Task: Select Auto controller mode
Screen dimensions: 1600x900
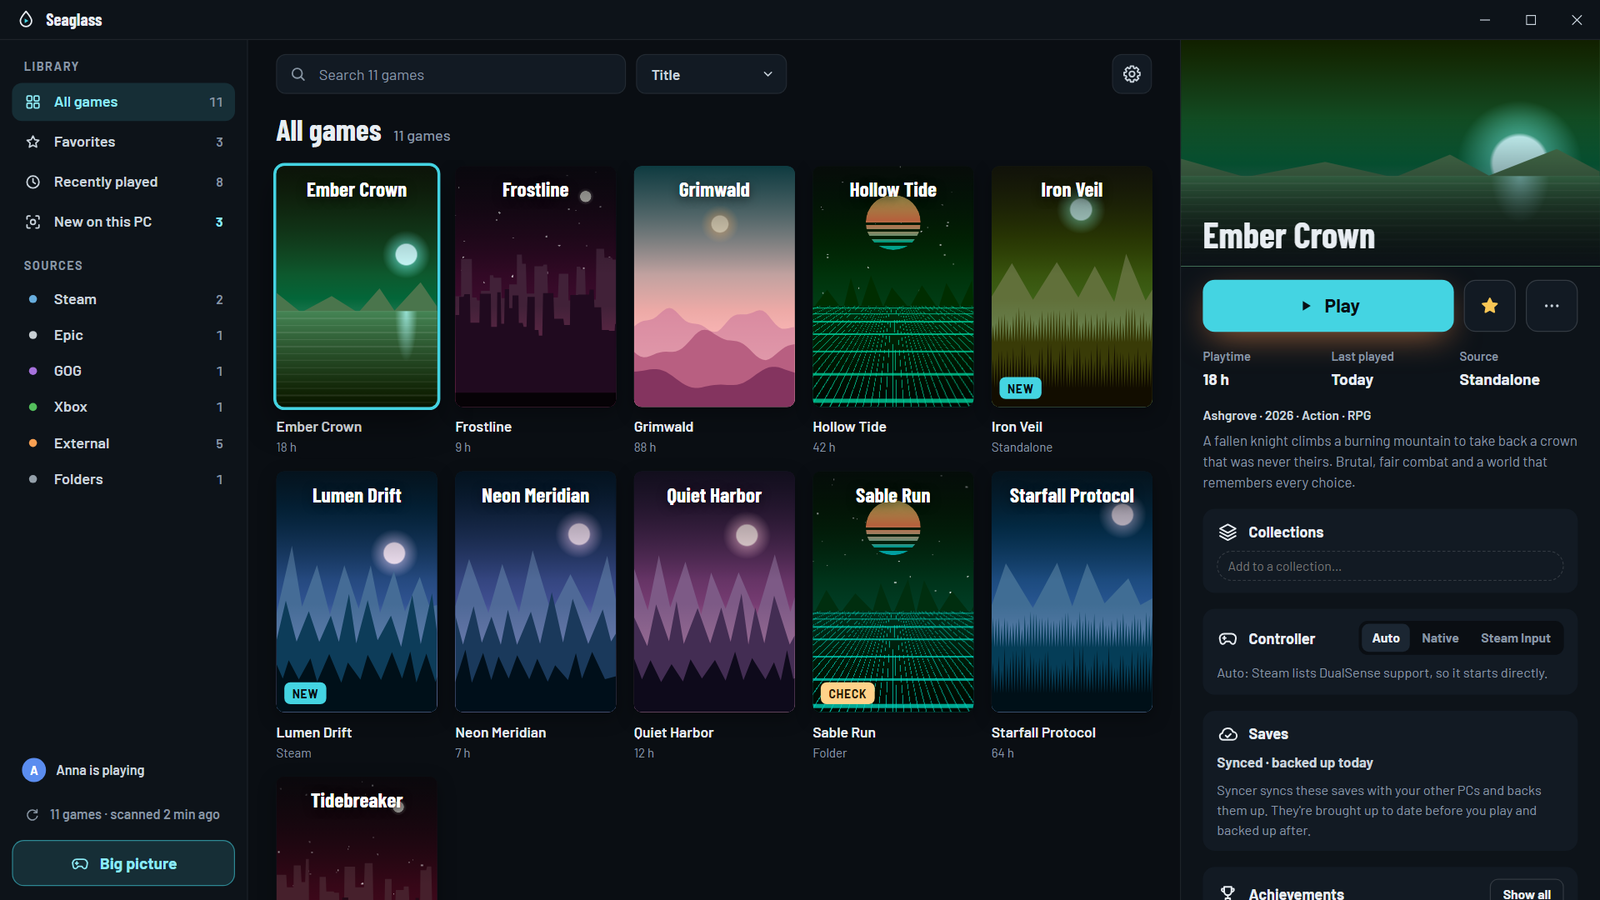Action: pos(1385,638)
